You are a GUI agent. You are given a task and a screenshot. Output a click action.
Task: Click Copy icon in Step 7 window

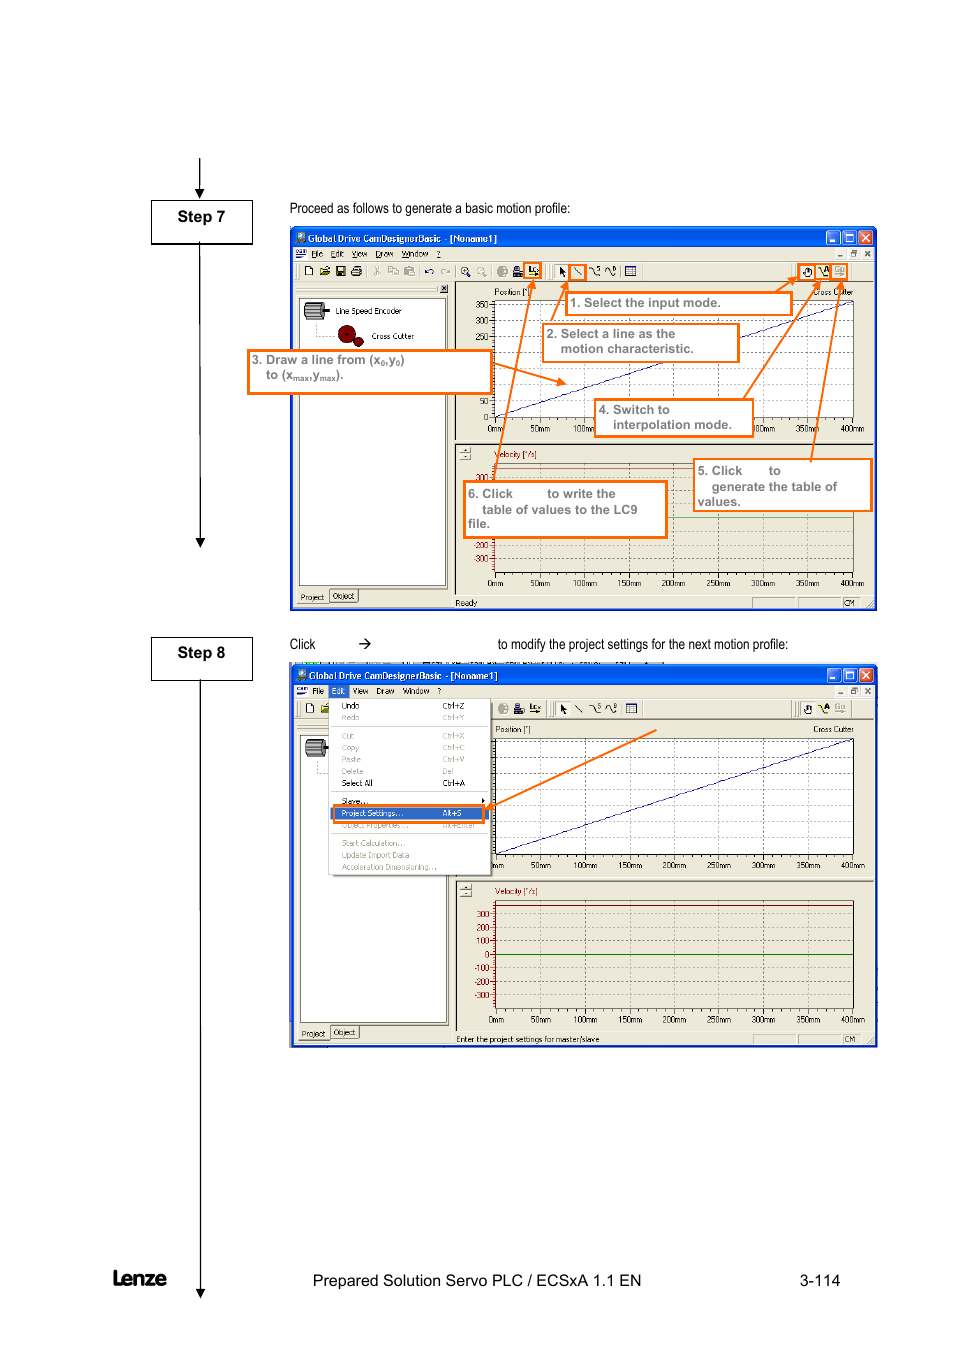tap(393, 271)
